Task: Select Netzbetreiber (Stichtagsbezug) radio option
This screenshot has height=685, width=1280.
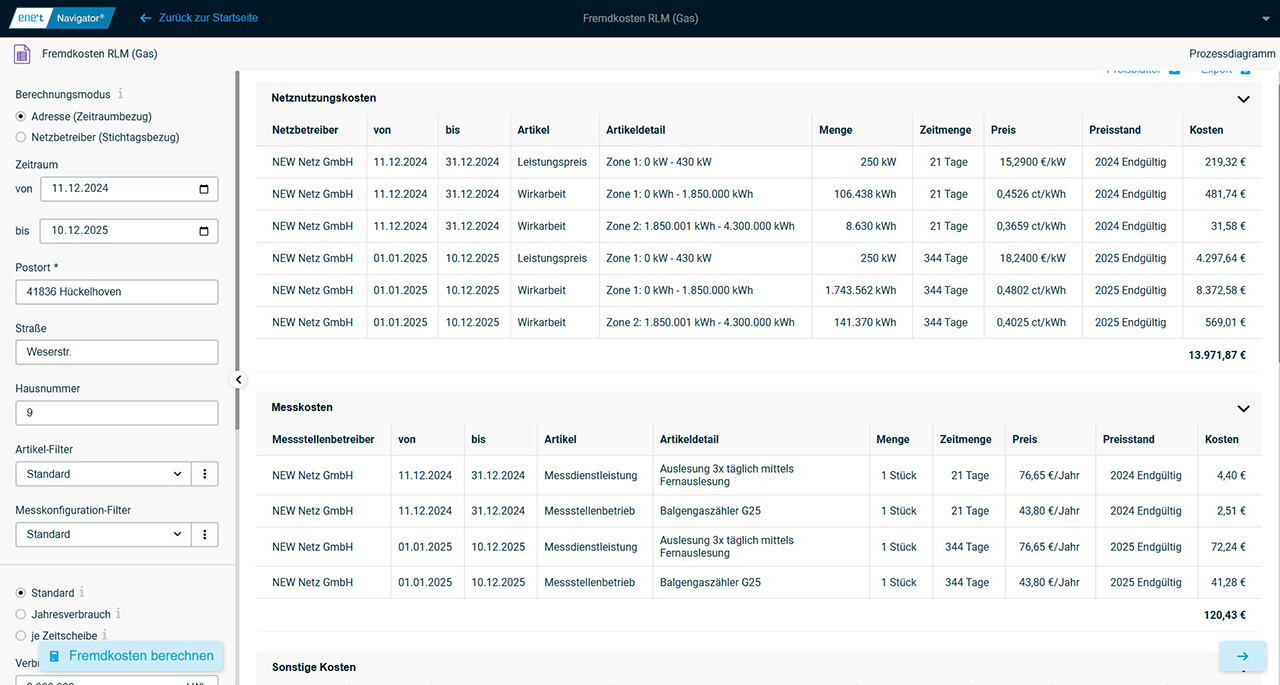Action: coord(21,137)
